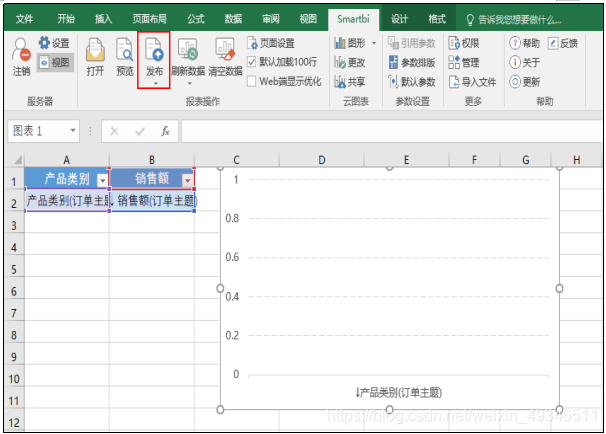Open 帮助 help

coord(524,43)
